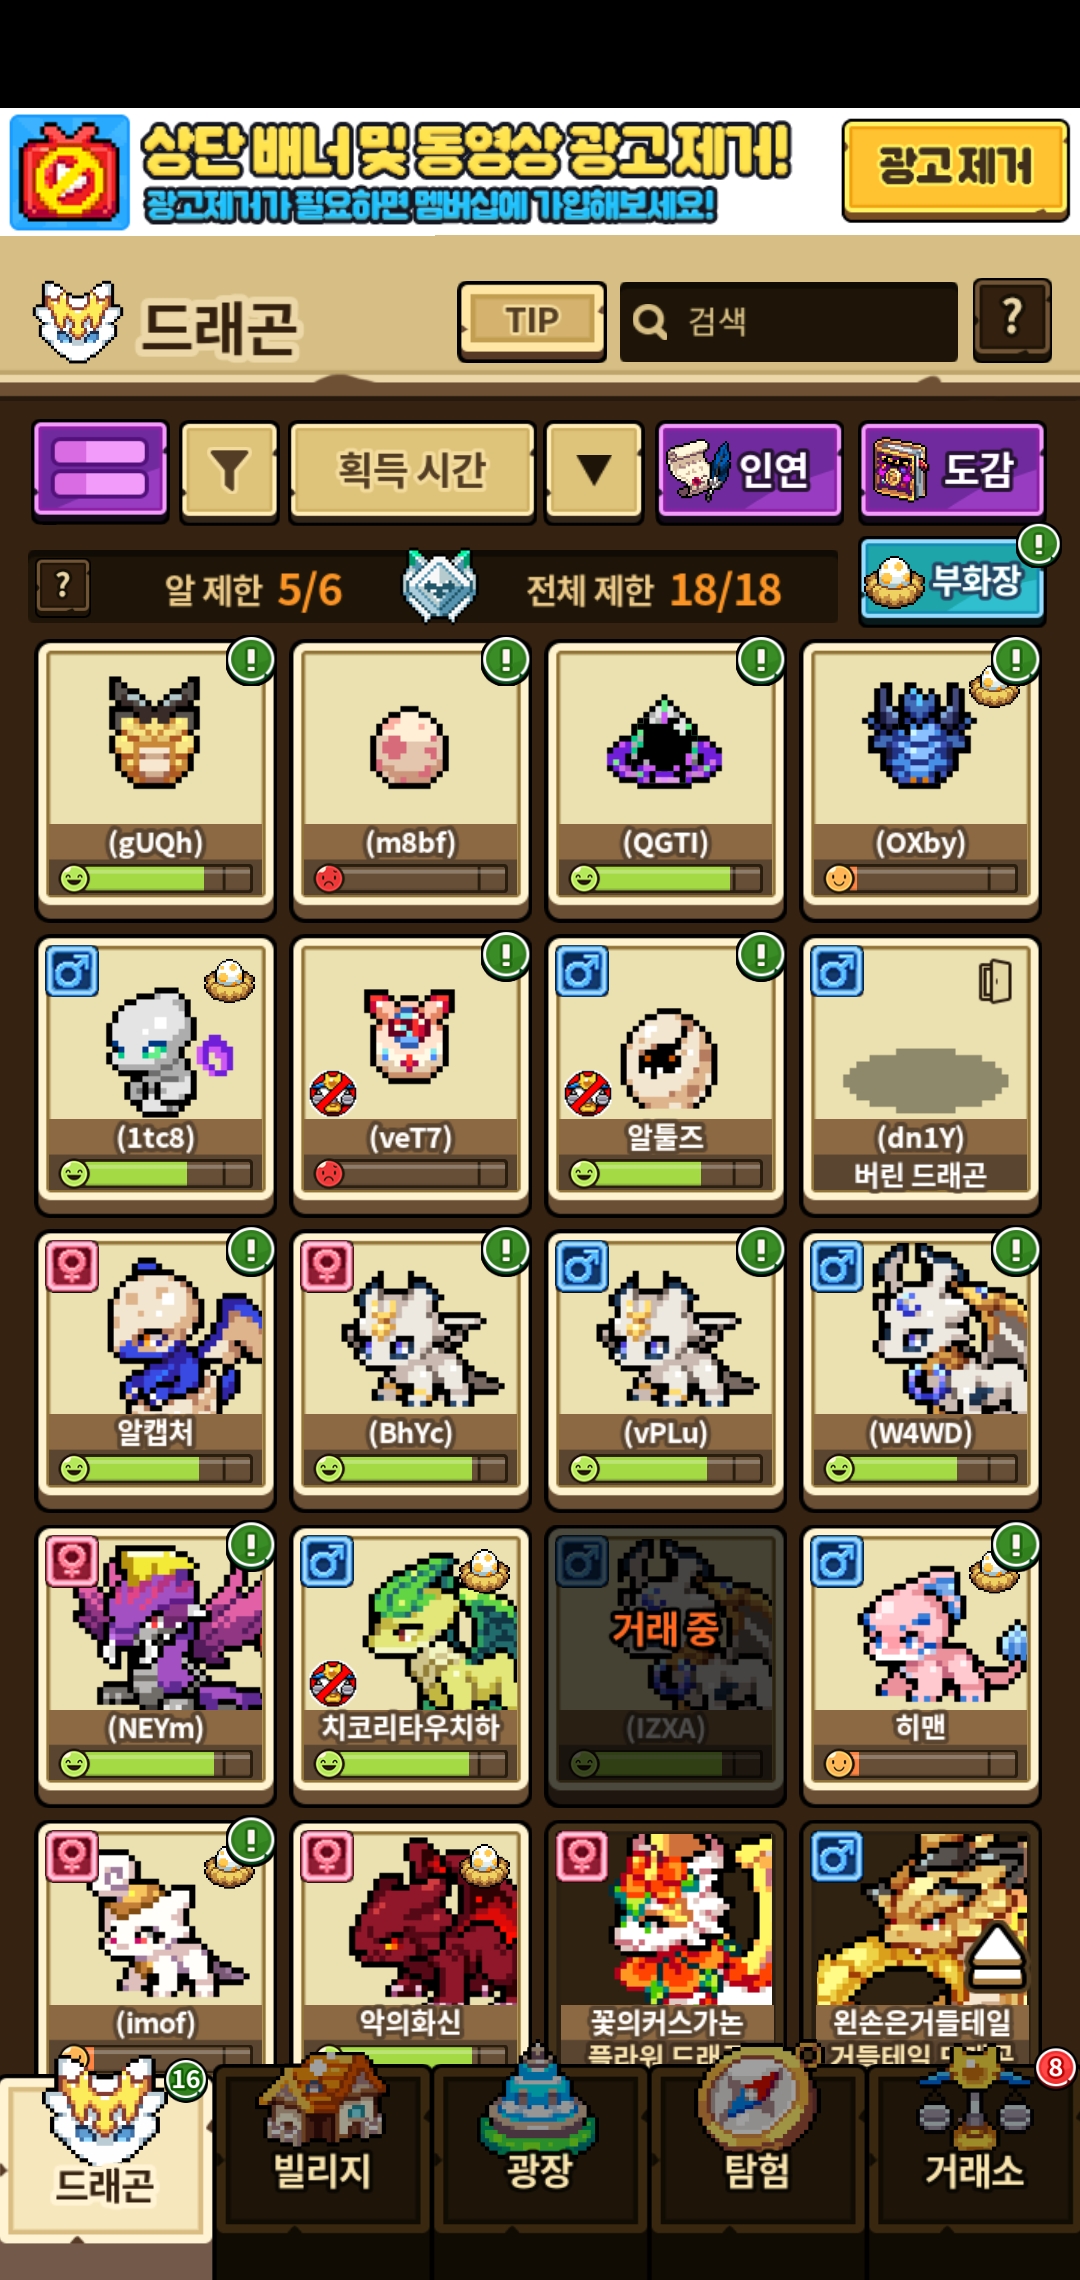Open the 부화장 hatchery
Viewport: 1080px width, 2280px height.
(x=951, y=580)
